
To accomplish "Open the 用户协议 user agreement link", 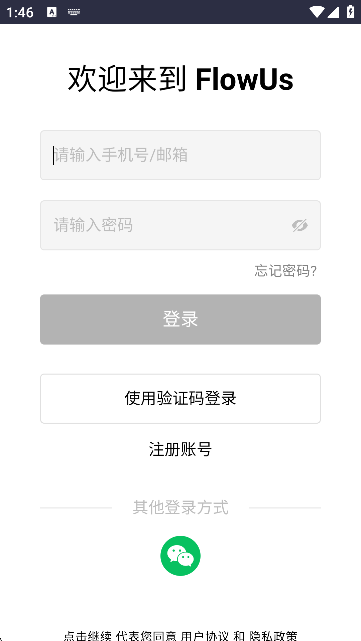I will 204,636.
